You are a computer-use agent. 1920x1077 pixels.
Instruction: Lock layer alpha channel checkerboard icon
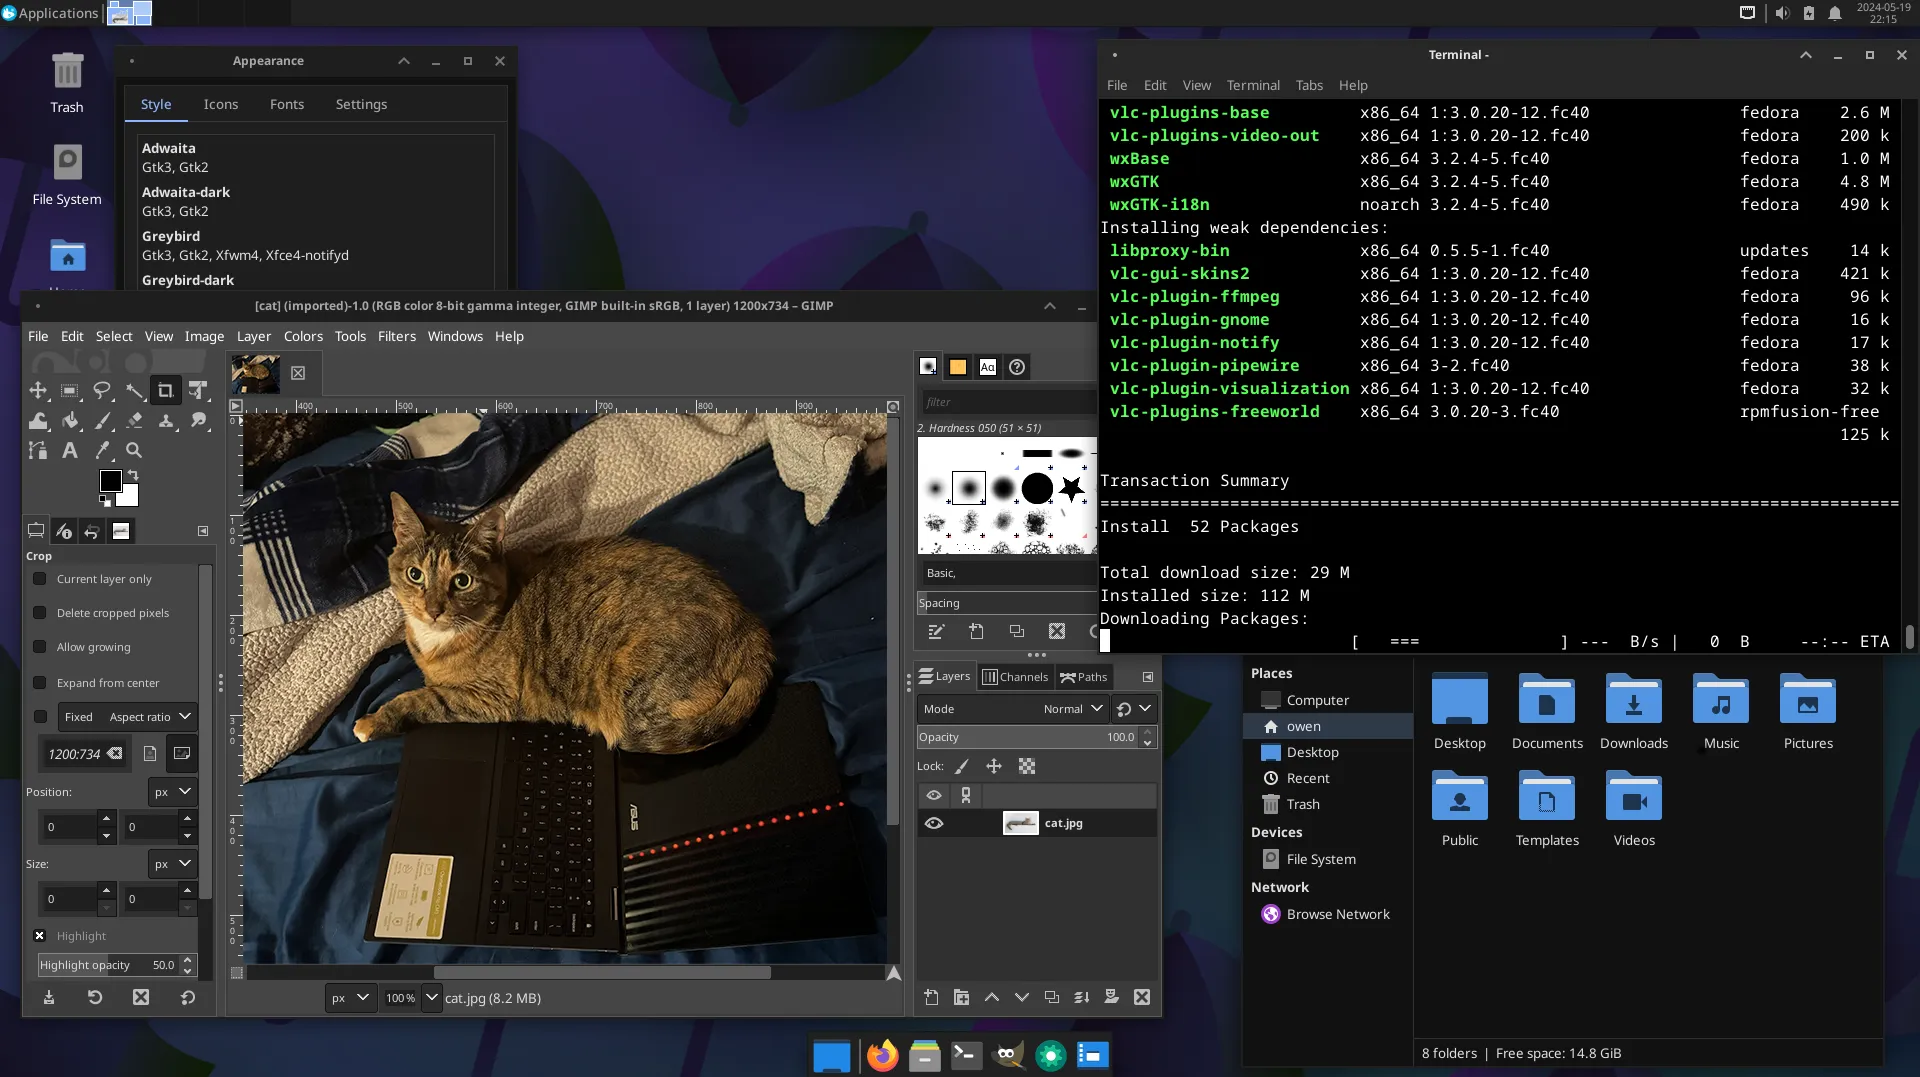coord(1027,766)
